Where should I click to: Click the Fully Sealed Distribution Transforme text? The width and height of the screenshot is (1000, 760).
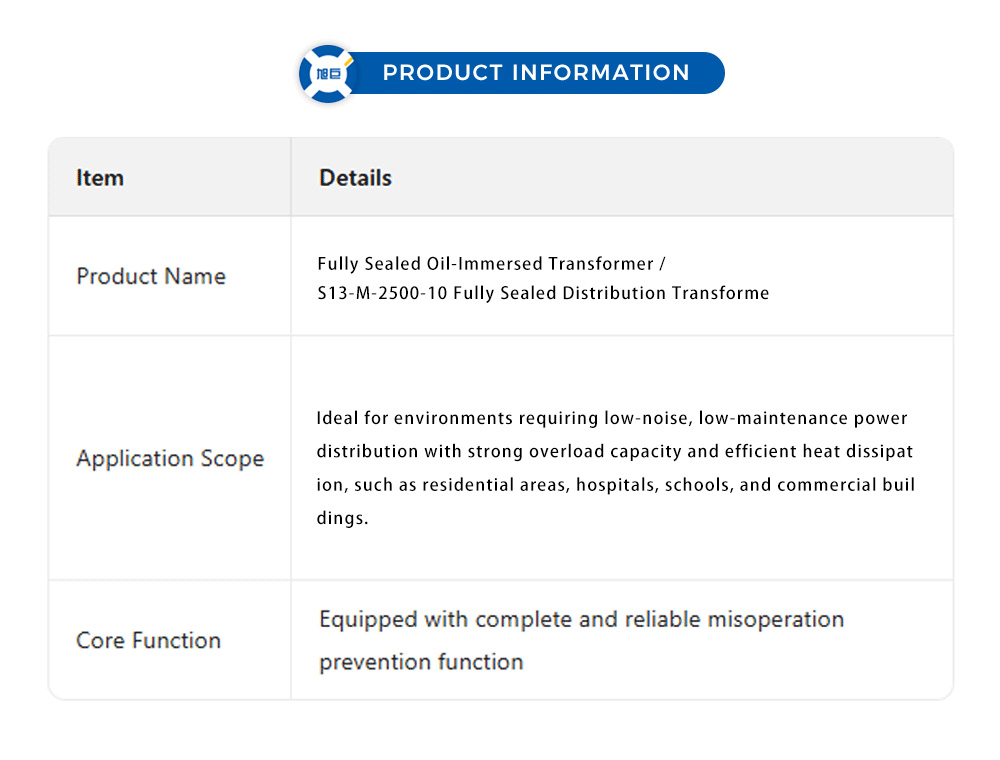click(x=611, y=293)
